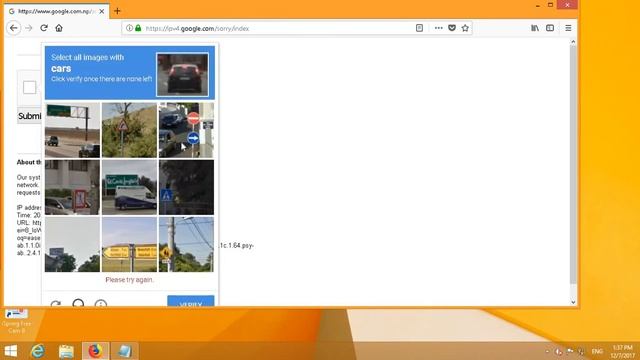The image size is (640, 360).
Task: Toggle reader view icon in address bar
Action: point(419,28)
